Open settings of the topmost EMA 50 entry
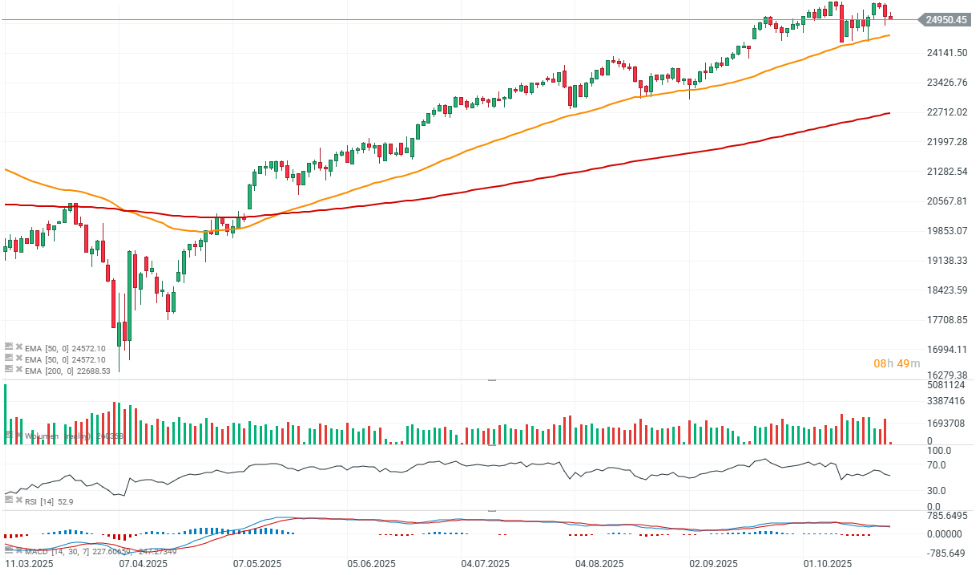977x575 pixels. [9, 346]
